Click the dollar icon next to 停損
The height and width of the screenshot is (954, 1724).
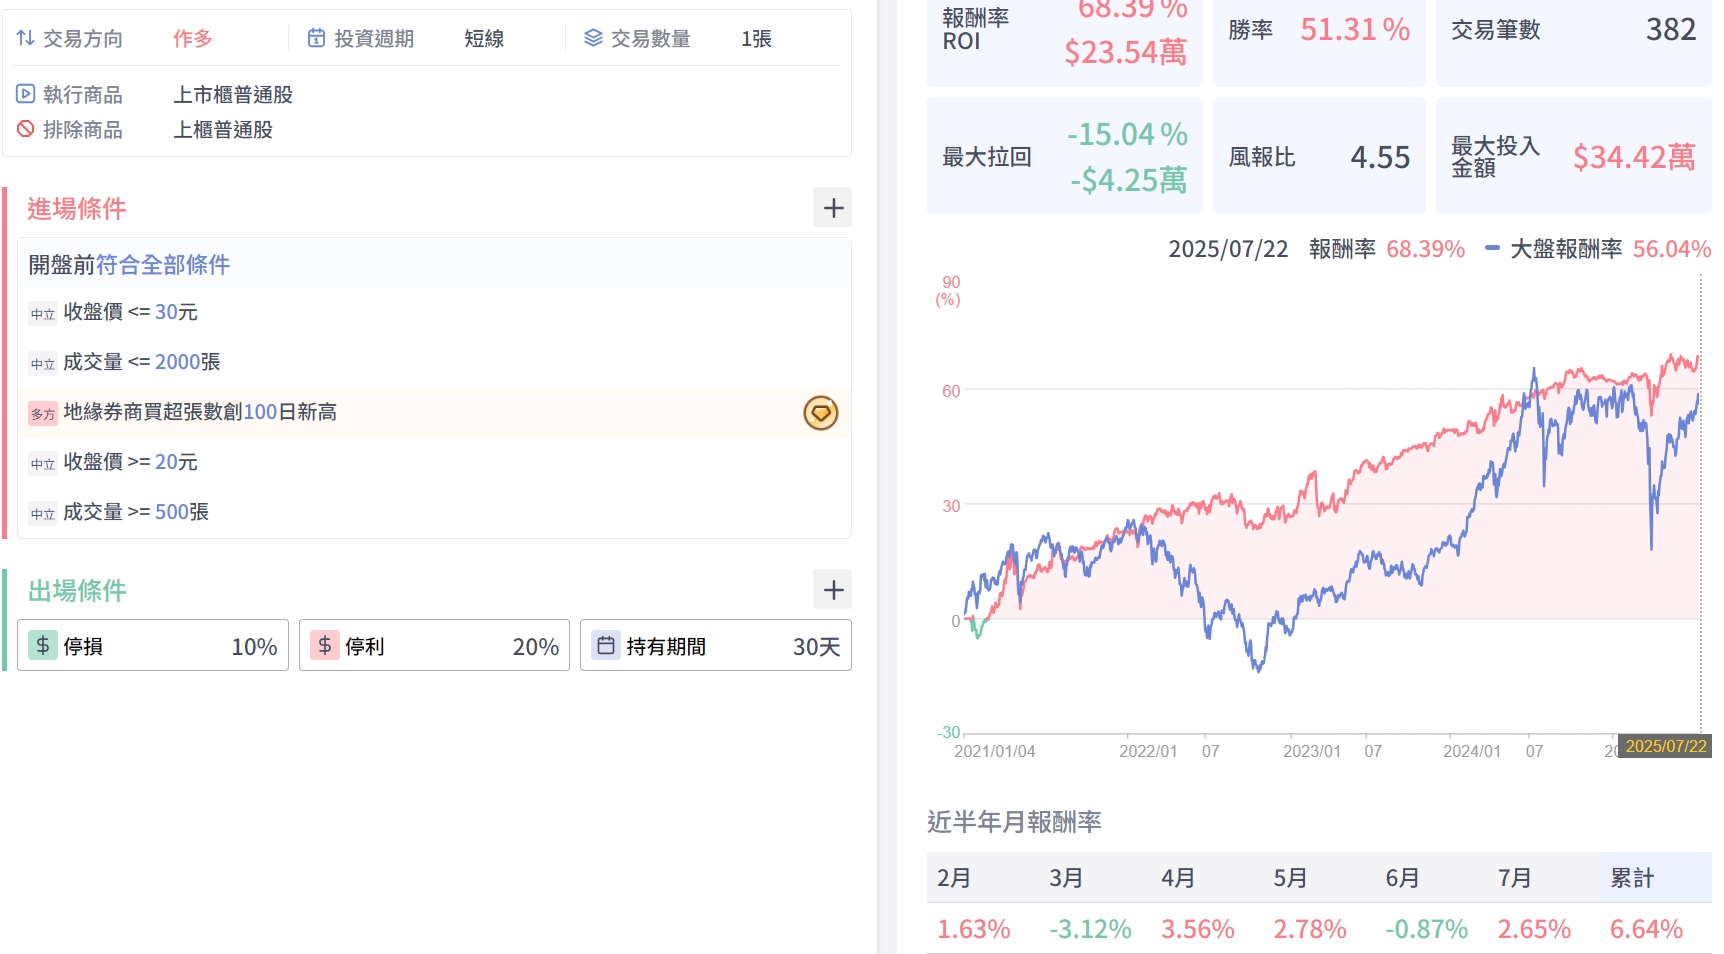[x=43, y=646]
